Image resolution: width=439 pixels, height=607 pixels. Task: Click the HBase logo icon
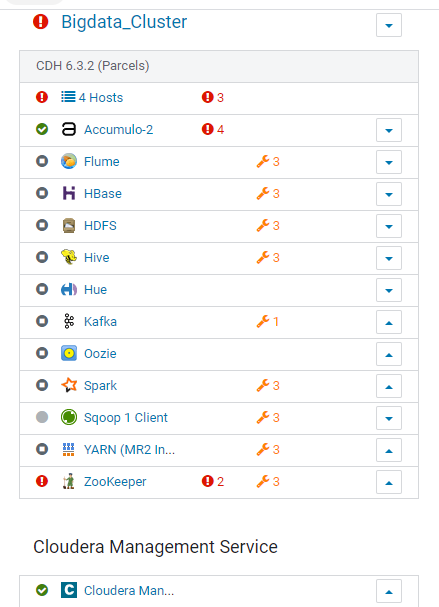click(69, 193)
